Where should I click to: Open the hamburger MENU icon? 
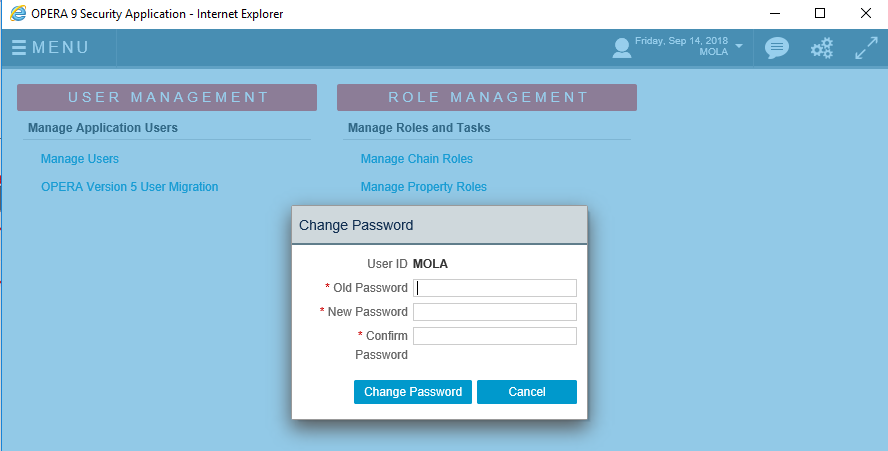click(x=19, y=48)
